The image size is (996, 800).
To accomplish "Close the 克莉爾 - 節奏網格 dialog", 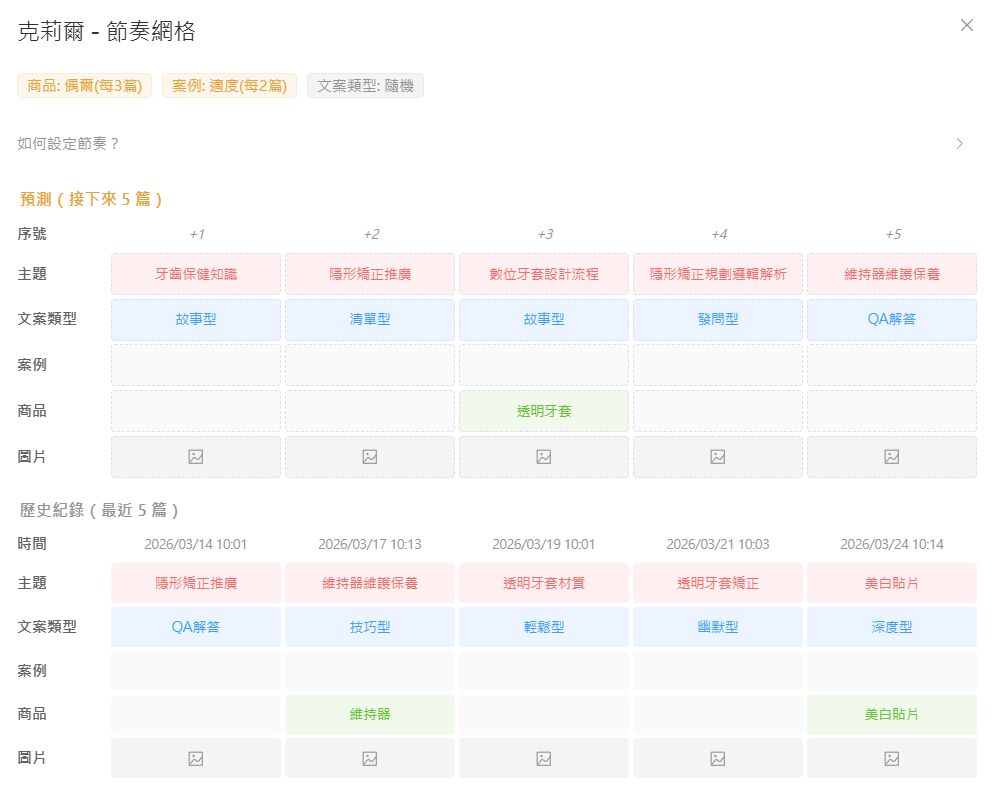I will [967, 25].
